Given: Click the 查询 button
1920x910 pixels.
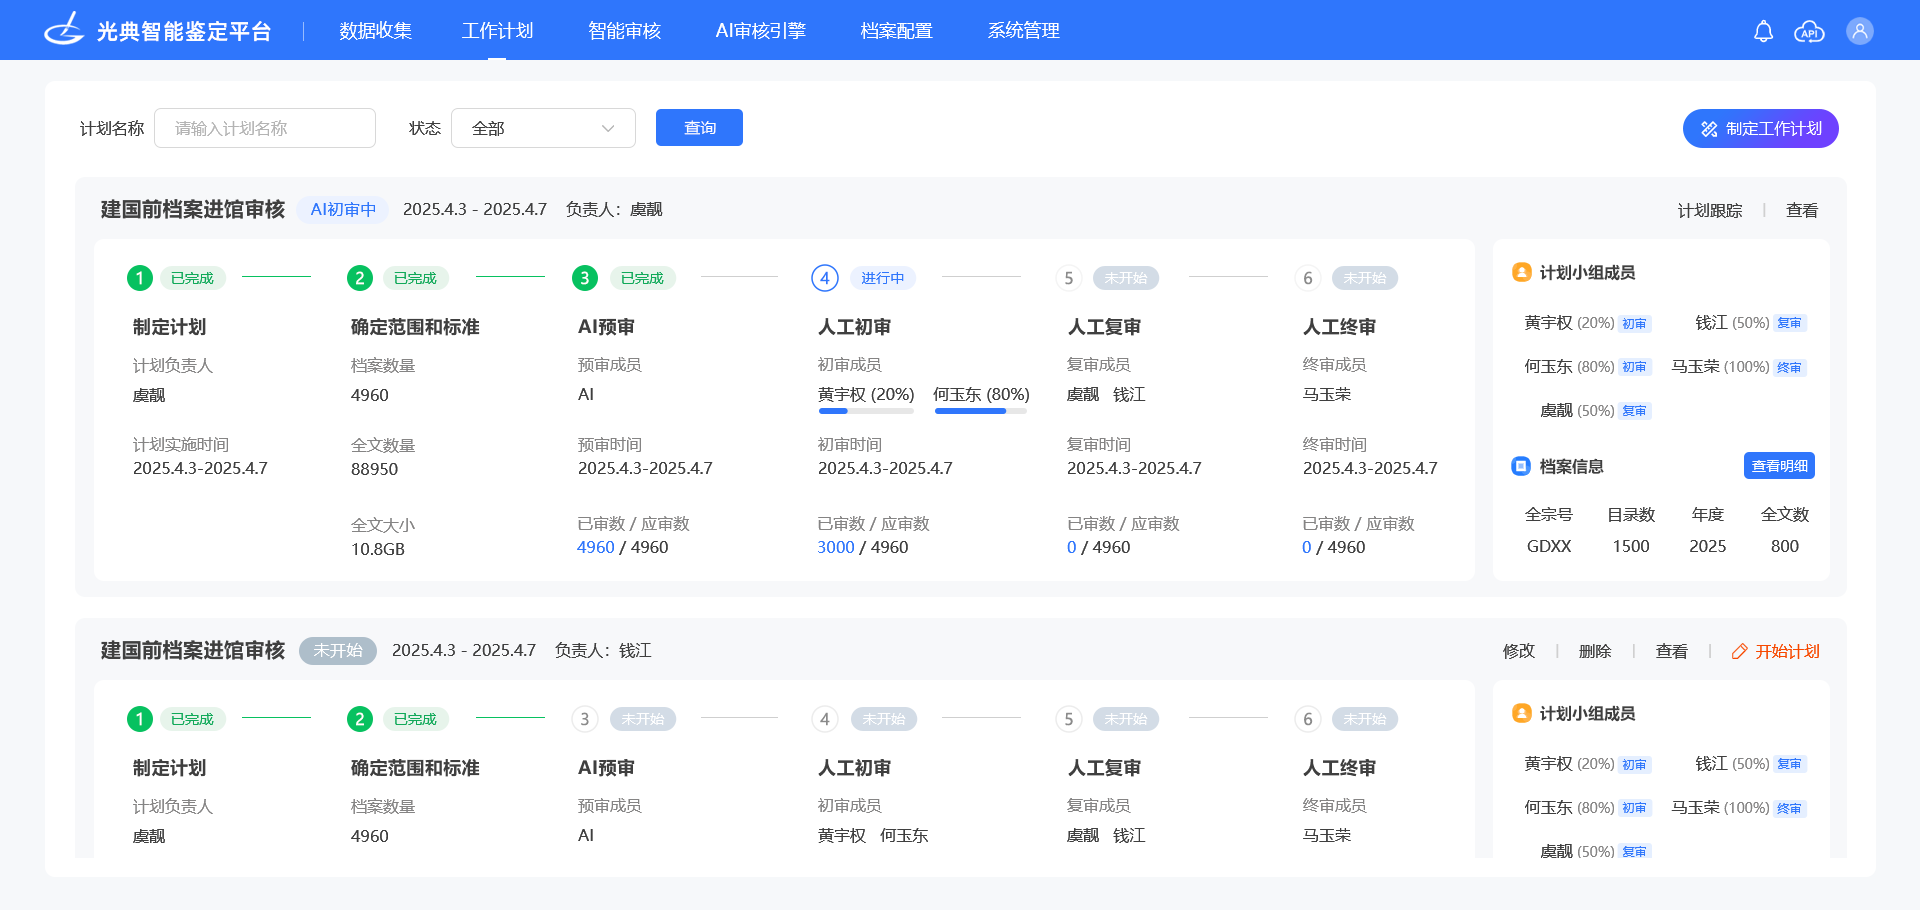Looking at the screenshot, I should pos(699,127).
